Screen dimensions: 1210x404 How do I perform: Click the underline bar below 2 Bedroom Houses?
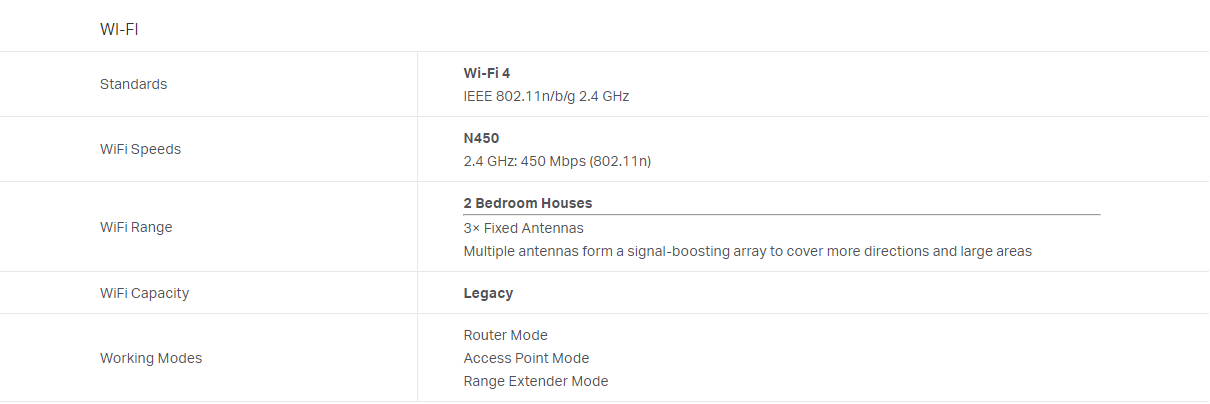[x=781, y=214]
